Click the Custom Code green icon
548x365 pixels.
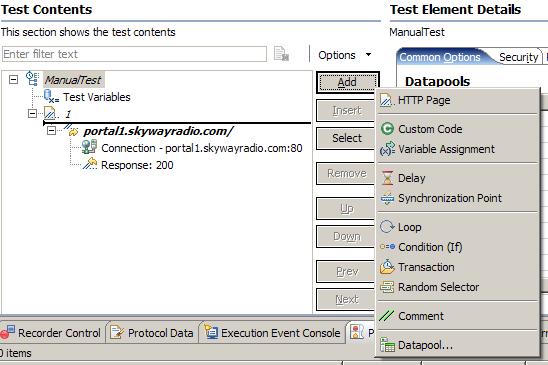387,129
